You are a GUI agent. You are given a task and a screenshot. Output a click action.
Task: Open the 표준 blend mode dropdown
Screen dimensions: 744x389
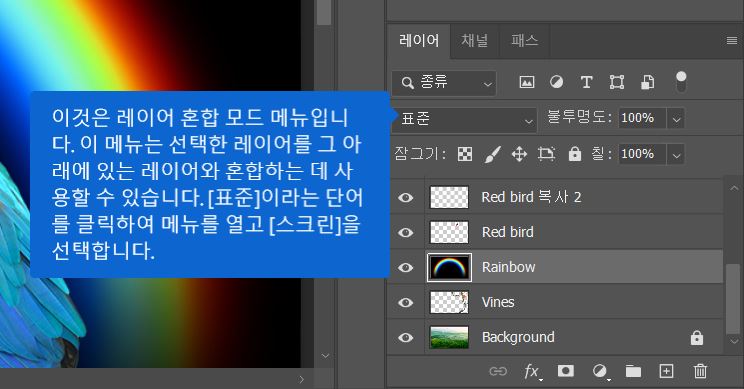point(465,119)
